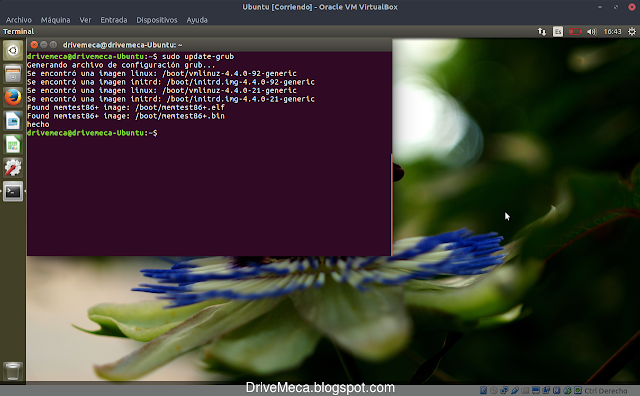Screen dimensions: 640x396
Task: Click the sudo update-grub command text
Action: coord(198,56)
